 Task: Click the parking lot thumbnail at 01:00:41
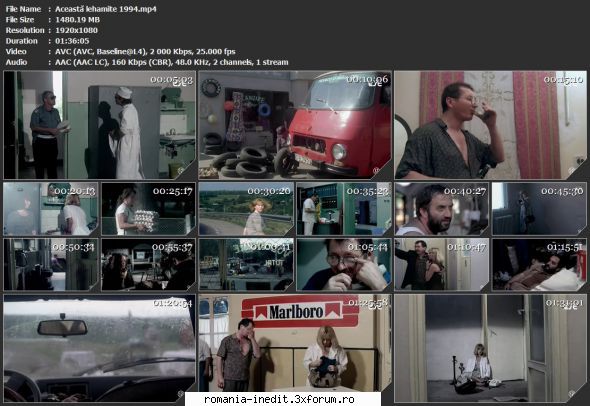[246, 265]
